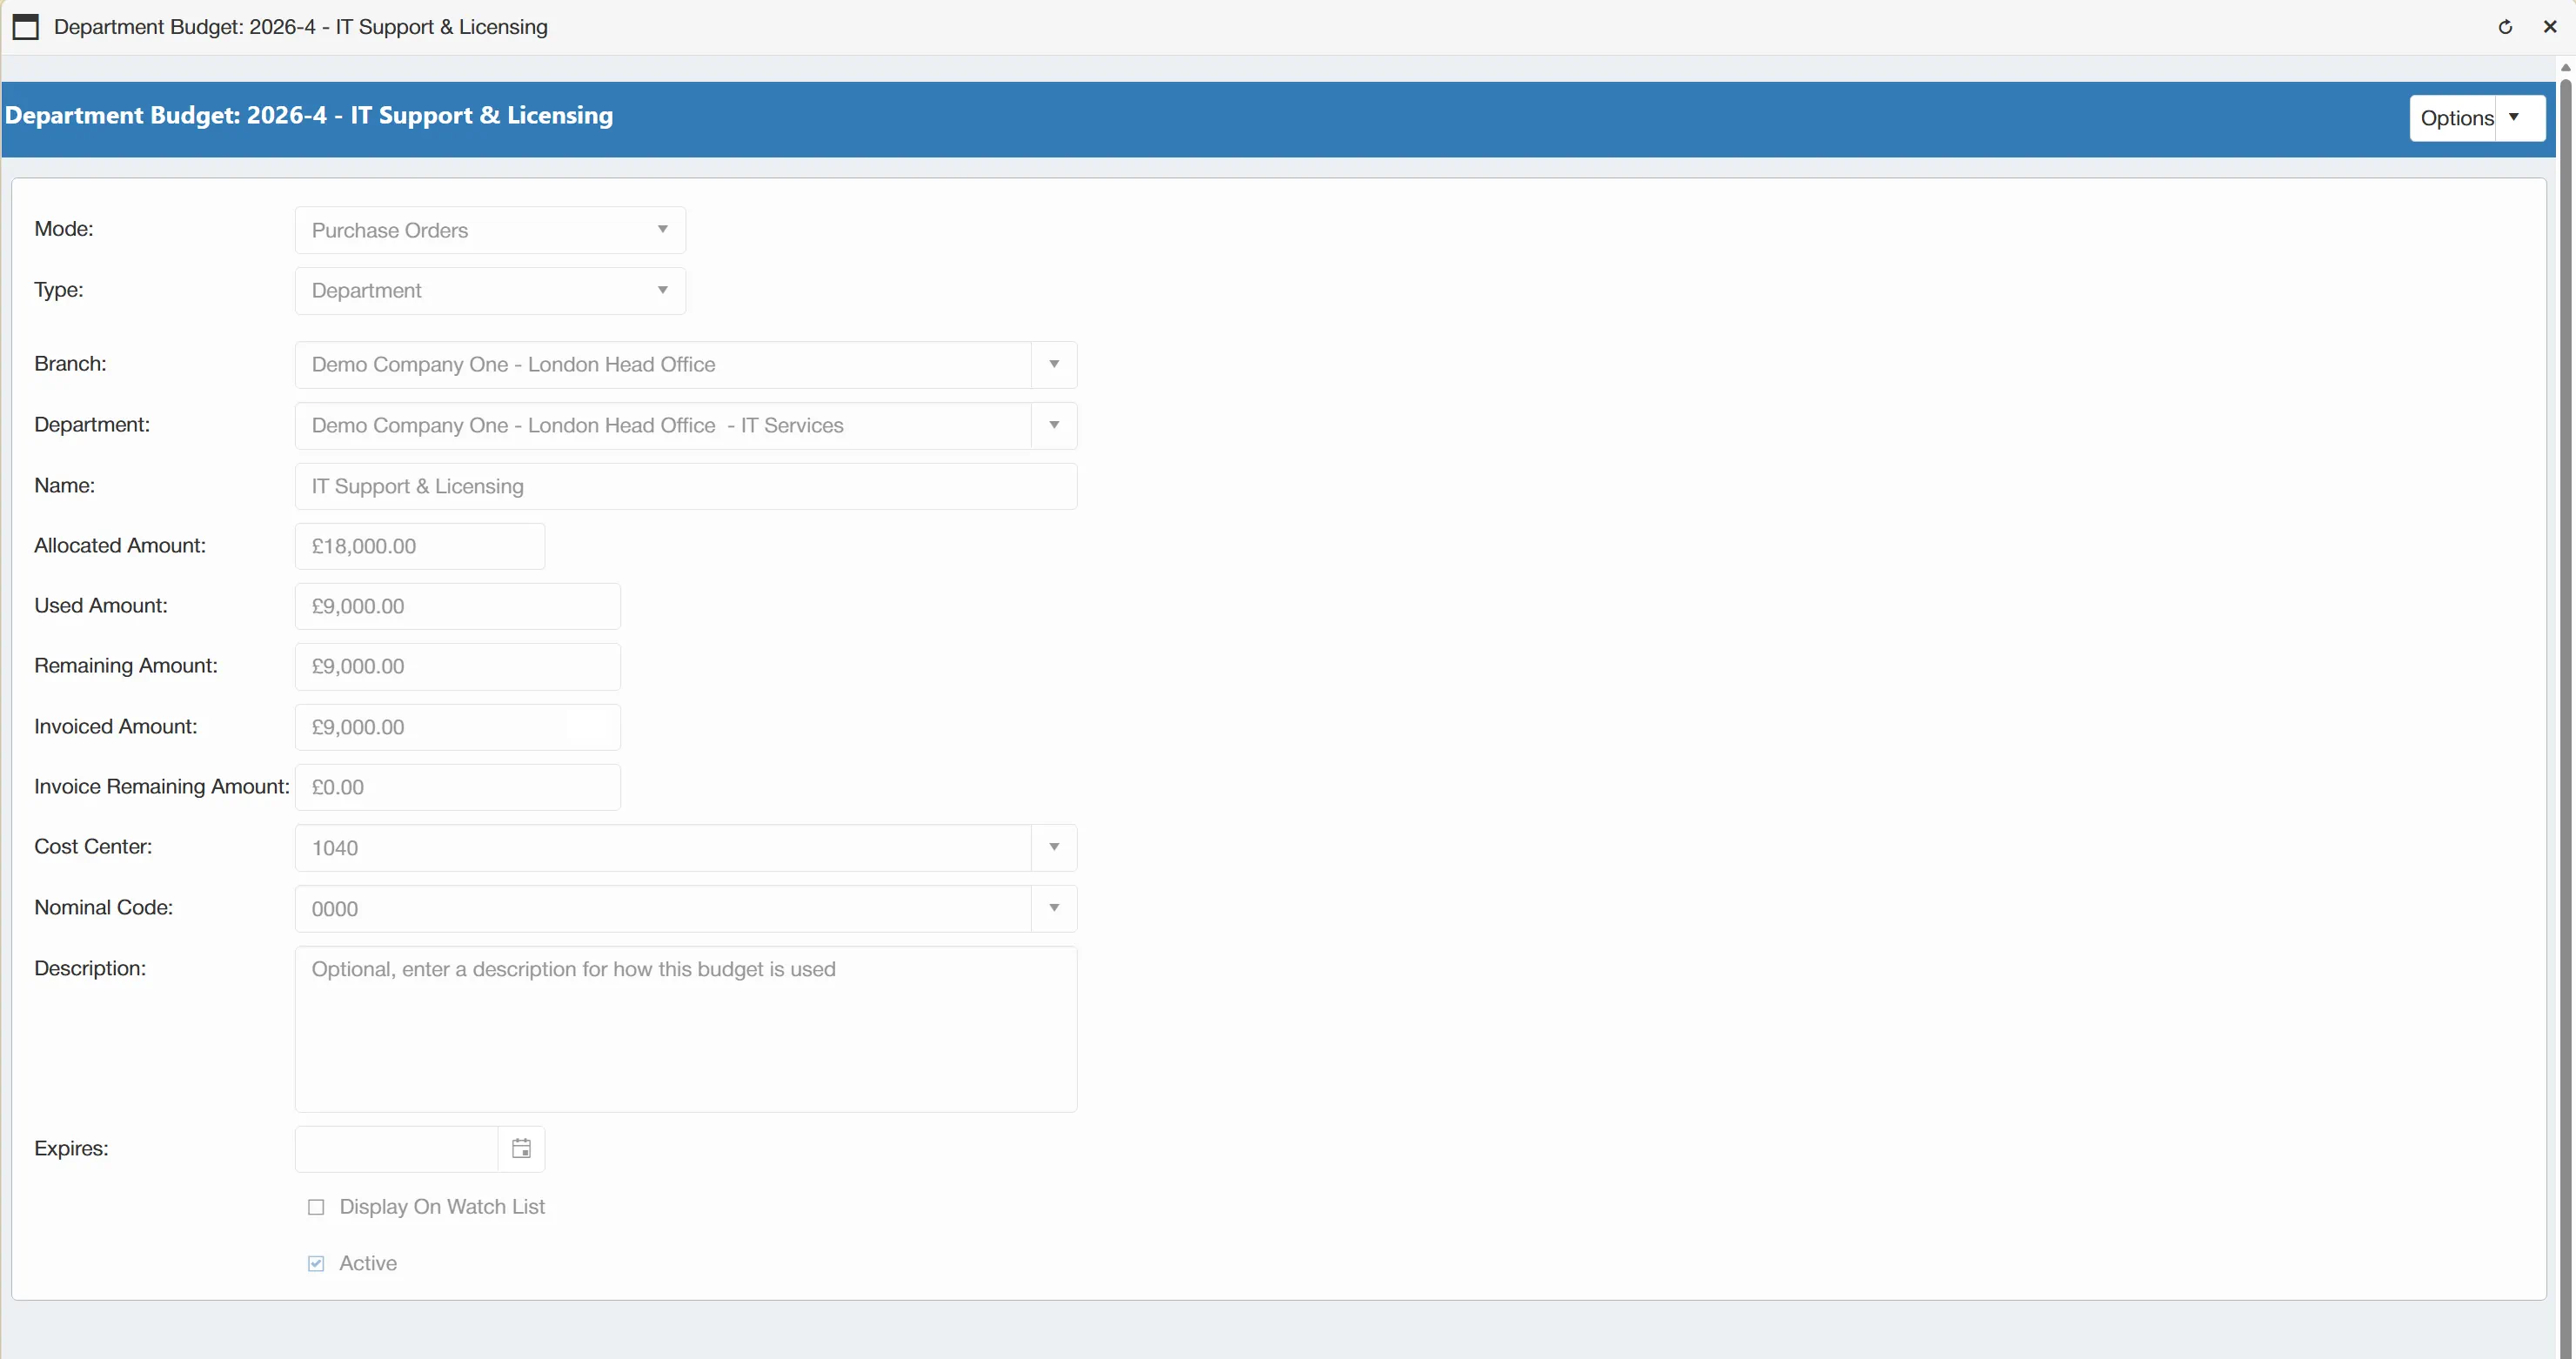Click the Invoice Remaining Amount label
The image size is (2576, 1359).
click(162, 786)
